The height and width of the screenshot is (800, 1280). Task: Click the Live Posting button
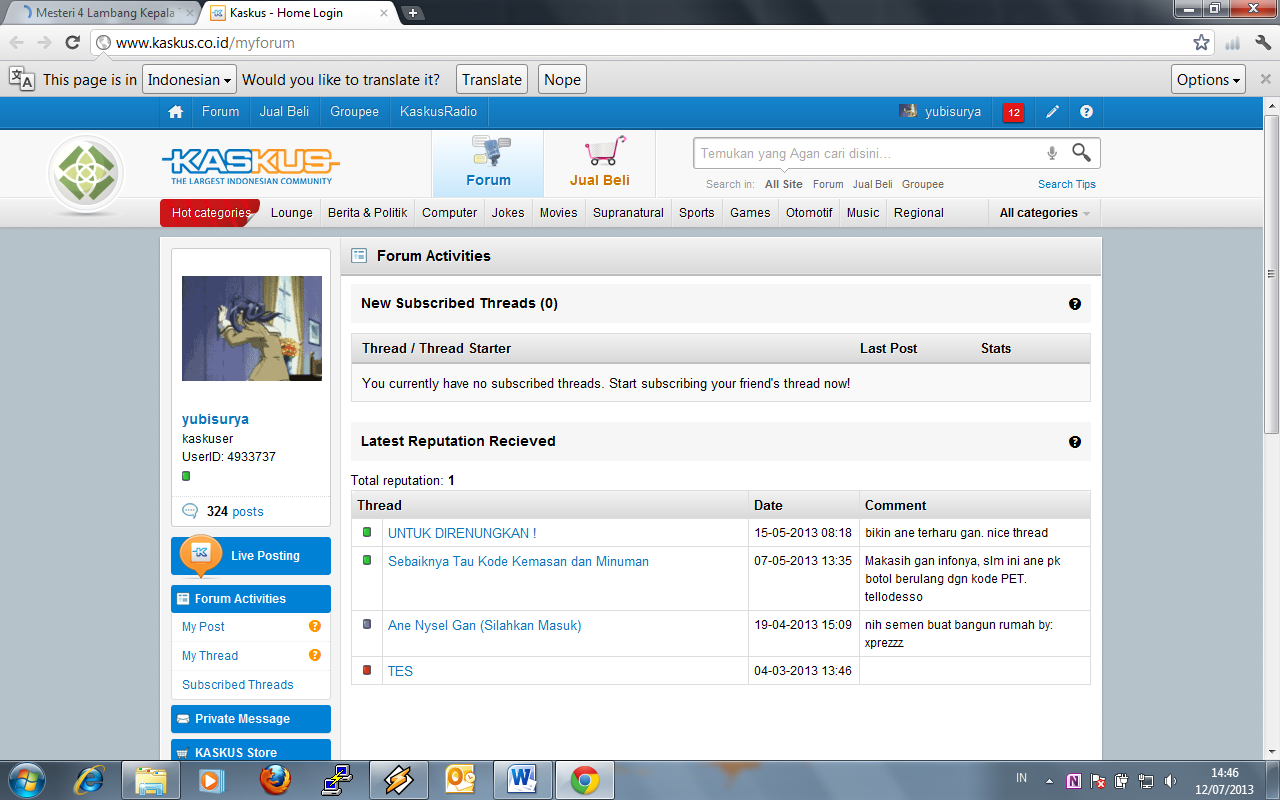pos(251,556)
